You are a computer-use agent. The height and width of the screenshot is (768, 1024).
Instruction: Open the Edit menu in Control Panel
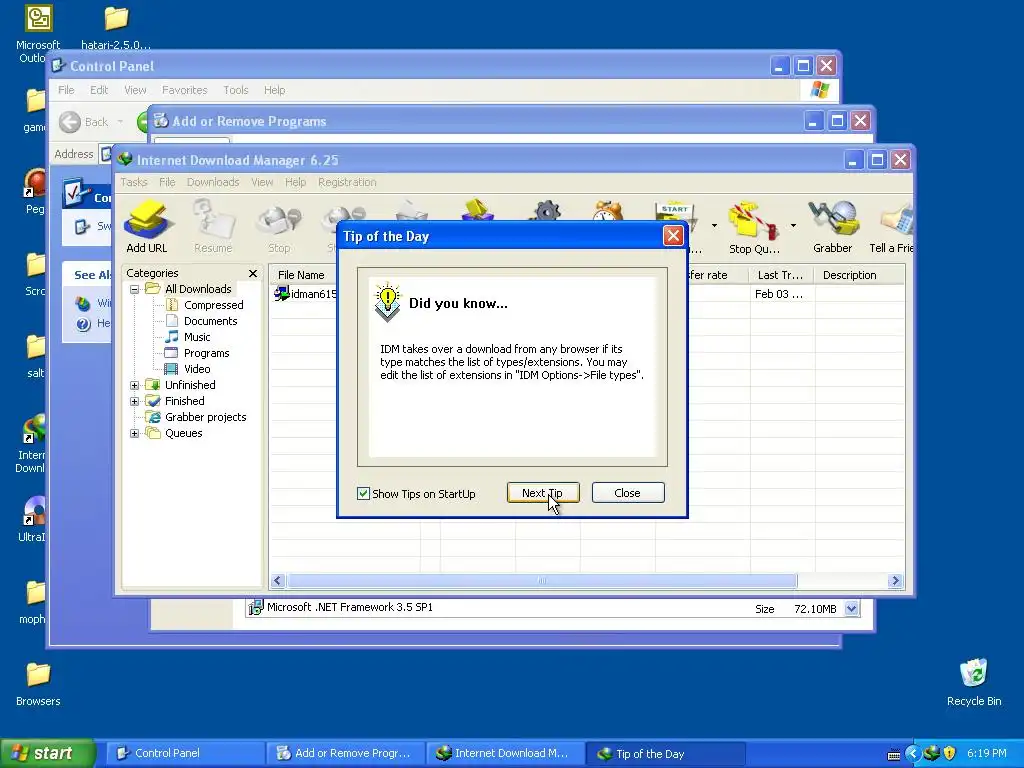click(x=99, y=90)
